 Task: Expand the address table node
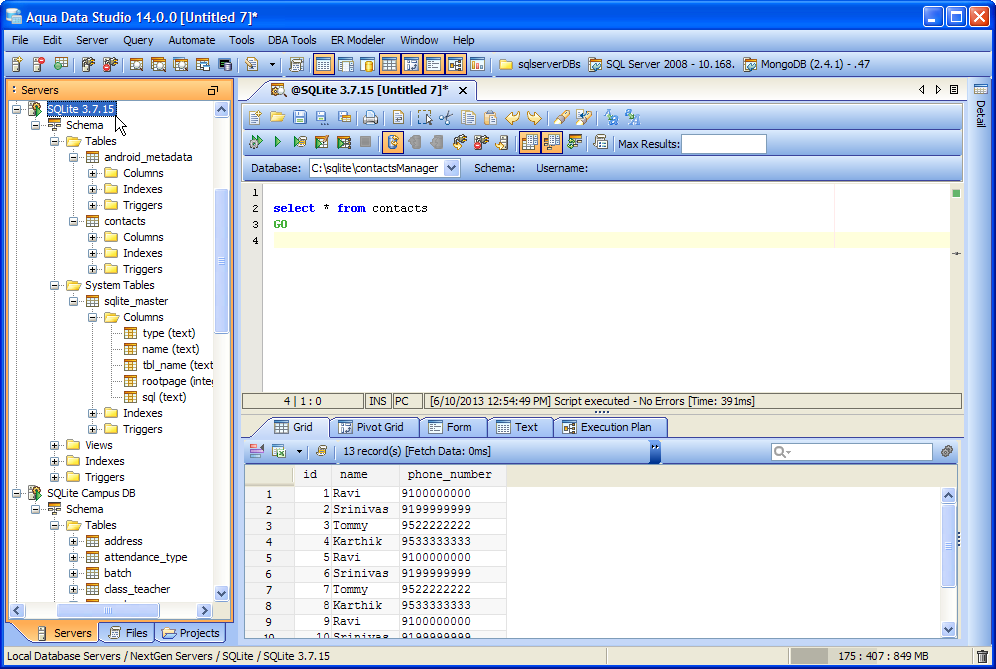click(74, 541)
